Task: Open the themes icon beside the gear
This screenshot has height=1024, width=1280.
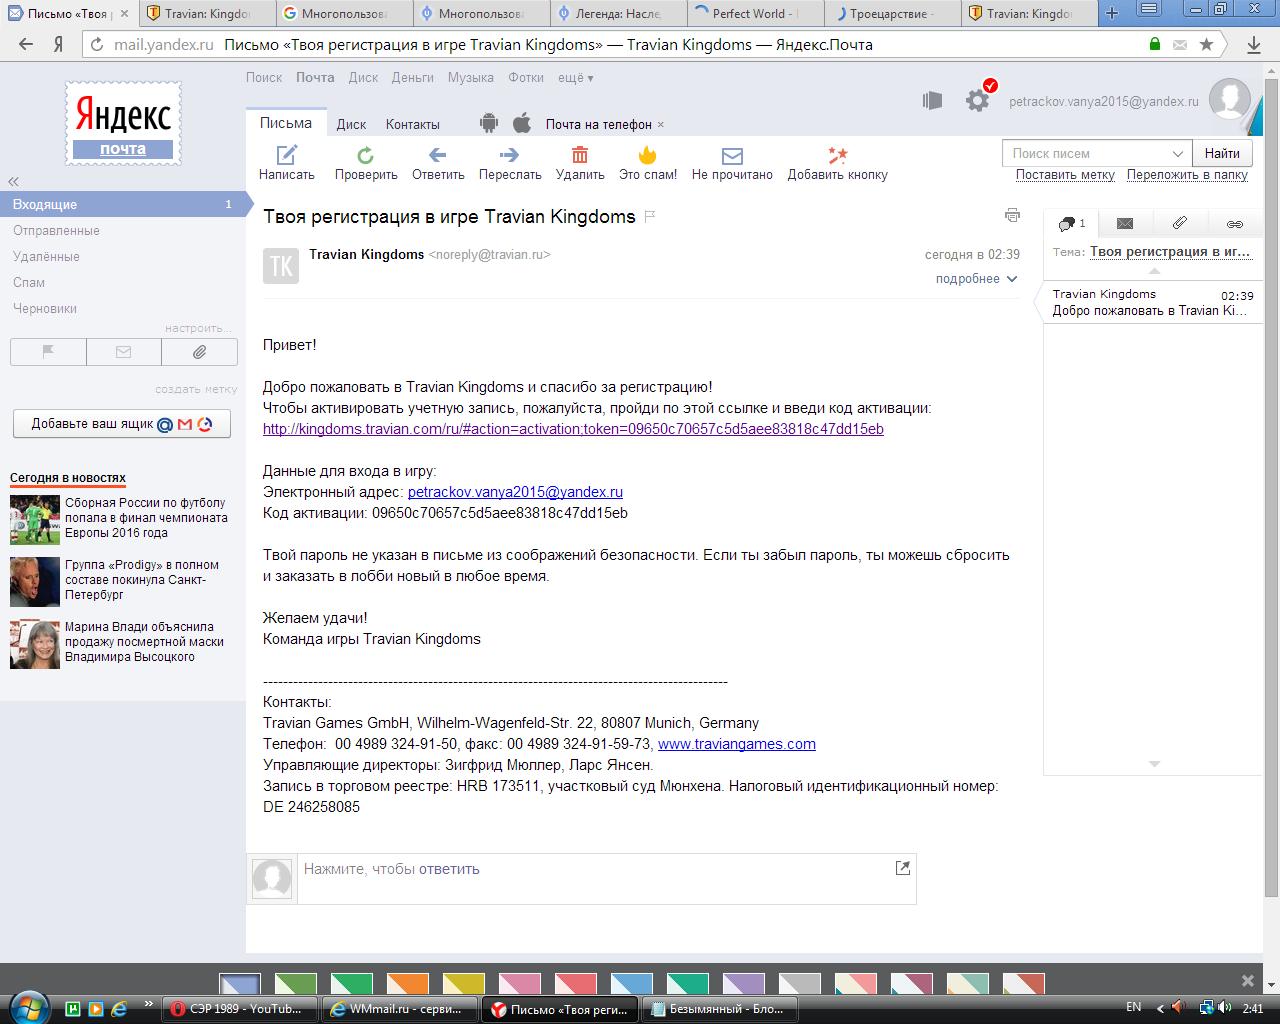Action: [x=932, y=100]
